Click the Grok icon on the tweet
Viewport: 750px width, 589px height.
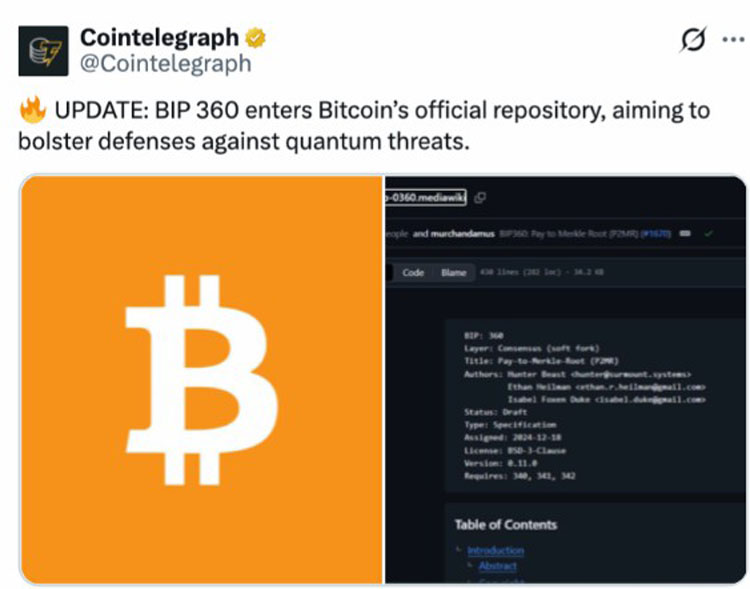(x=690, y=40)
